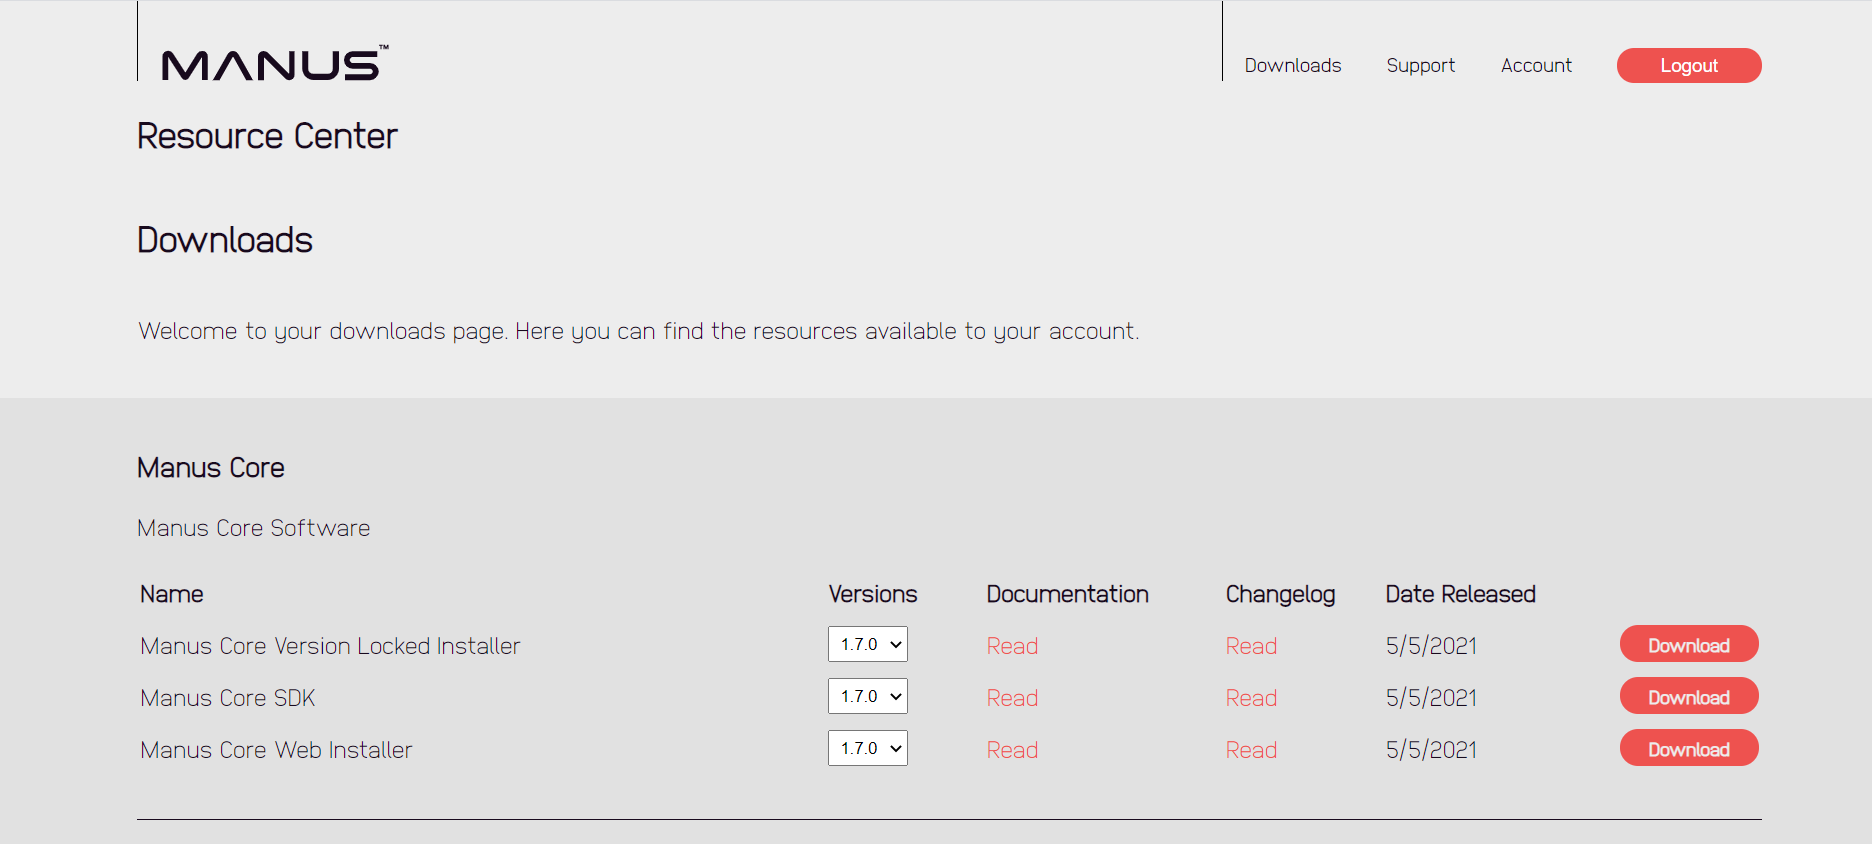Image resolution: width=1872 pixels, height=844 pixels.
Task: Read changelog for Version Locked Installer
Action: [x=1251, y=646]
